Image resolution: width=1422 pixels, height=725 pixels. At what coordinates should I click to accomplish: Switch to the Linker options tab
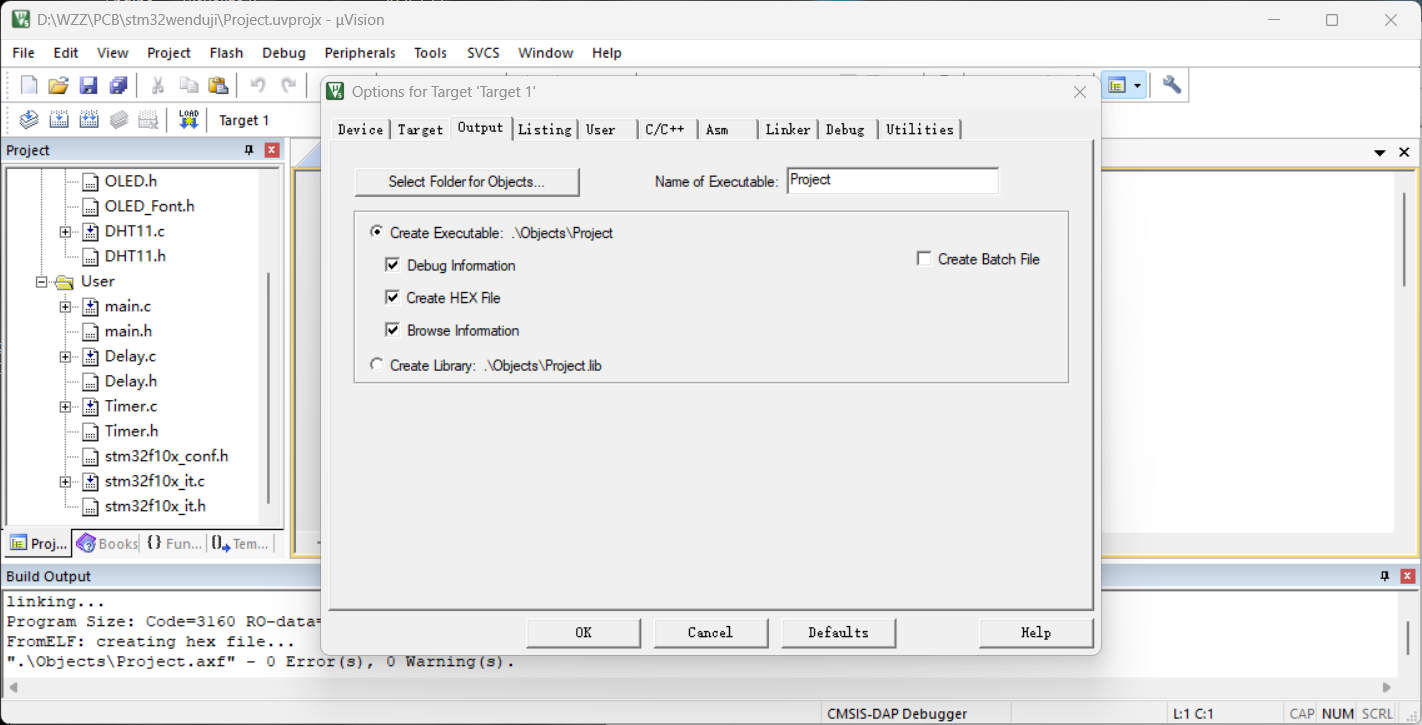(x=788, y=129)
